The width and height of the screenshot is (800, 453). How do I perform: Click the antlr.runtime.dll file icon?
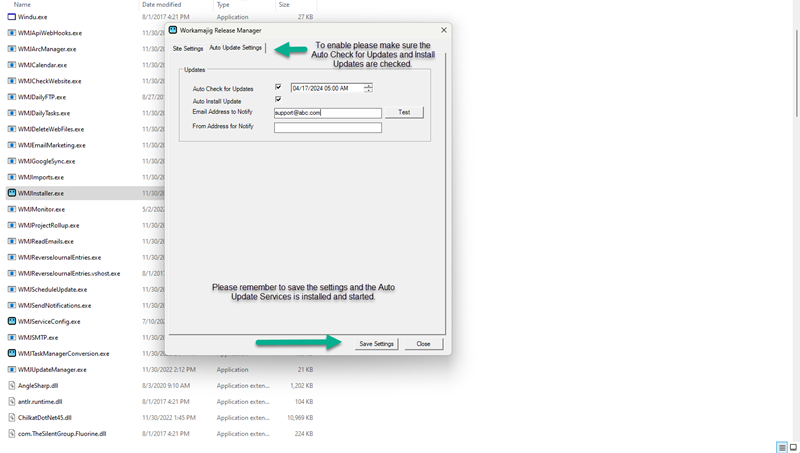pos(12,401)
